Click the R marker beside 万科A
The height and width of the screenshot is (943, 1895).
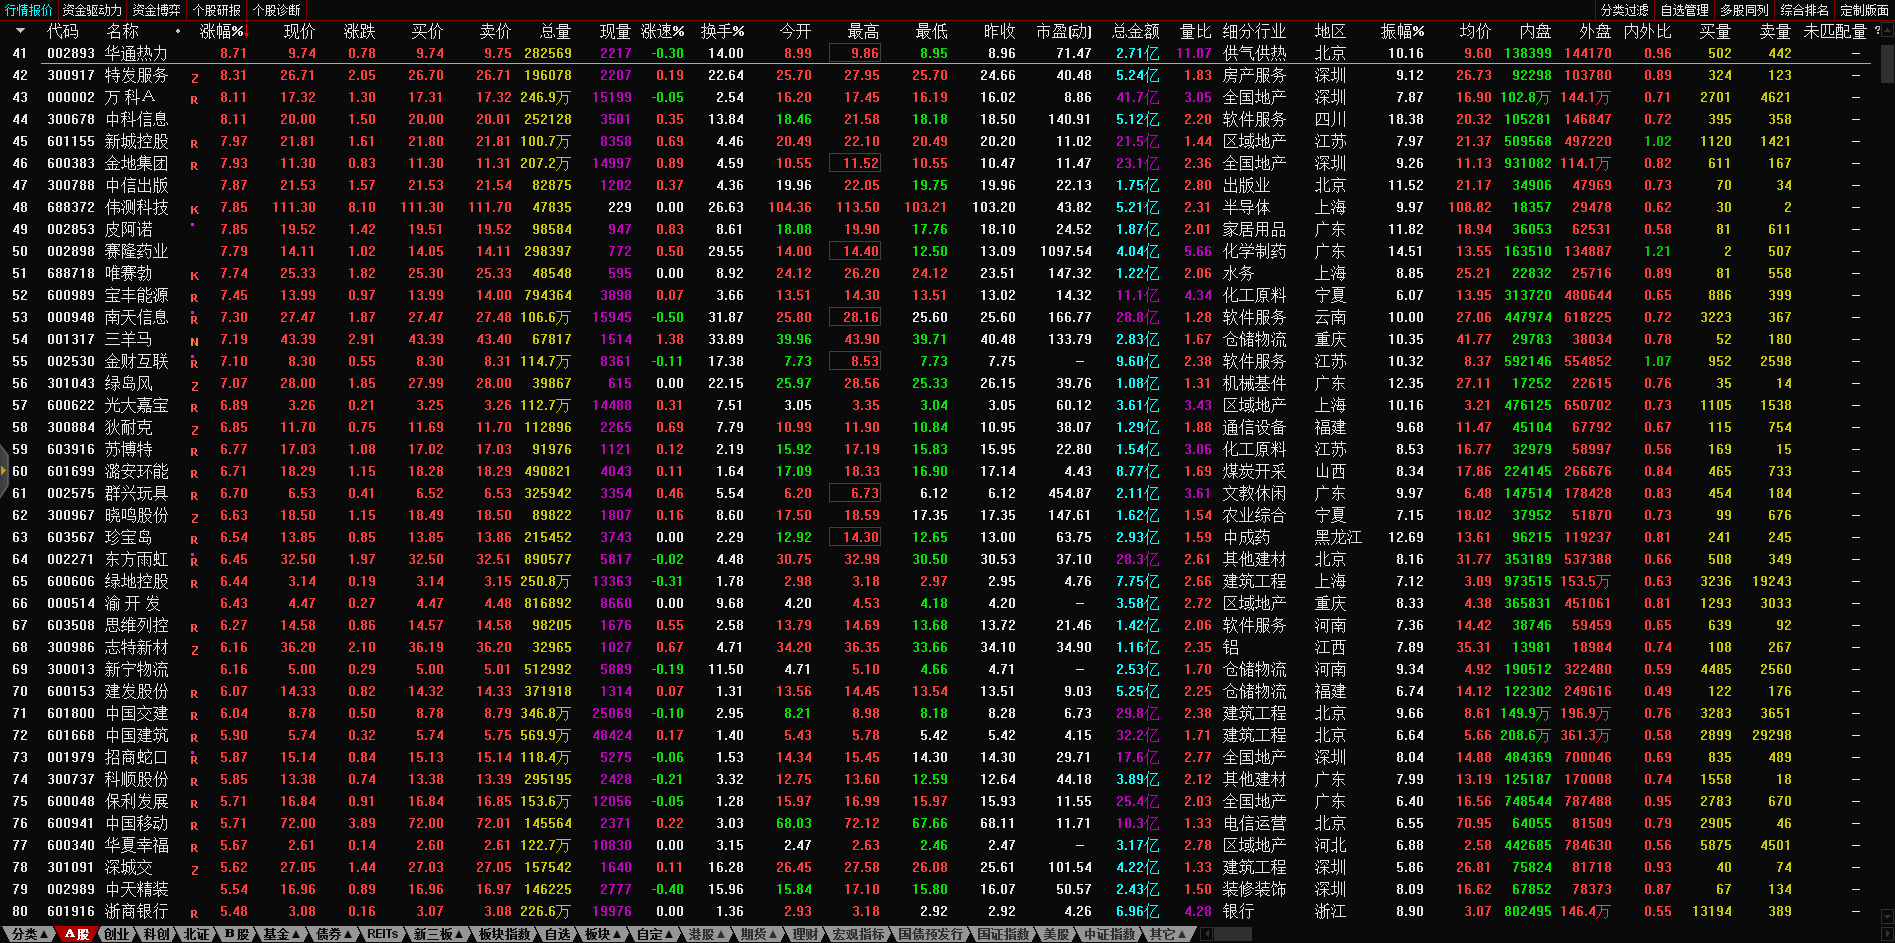click(194, 100)
